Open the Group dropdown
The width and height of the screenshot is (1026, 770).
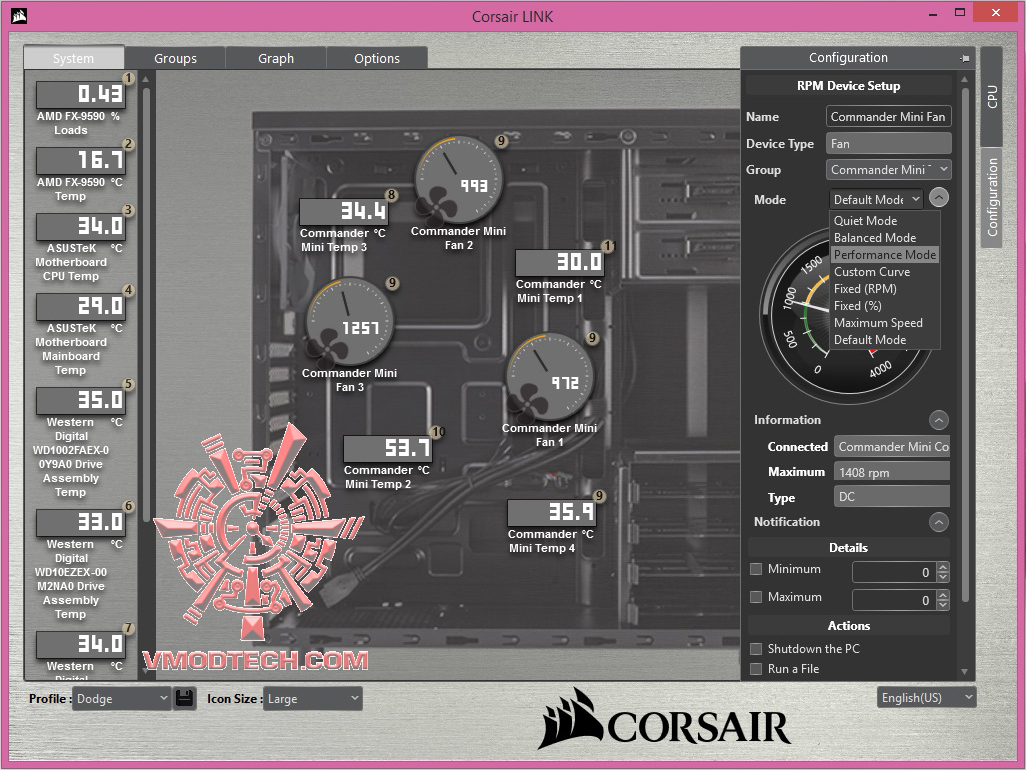click(x=889, y=170)
